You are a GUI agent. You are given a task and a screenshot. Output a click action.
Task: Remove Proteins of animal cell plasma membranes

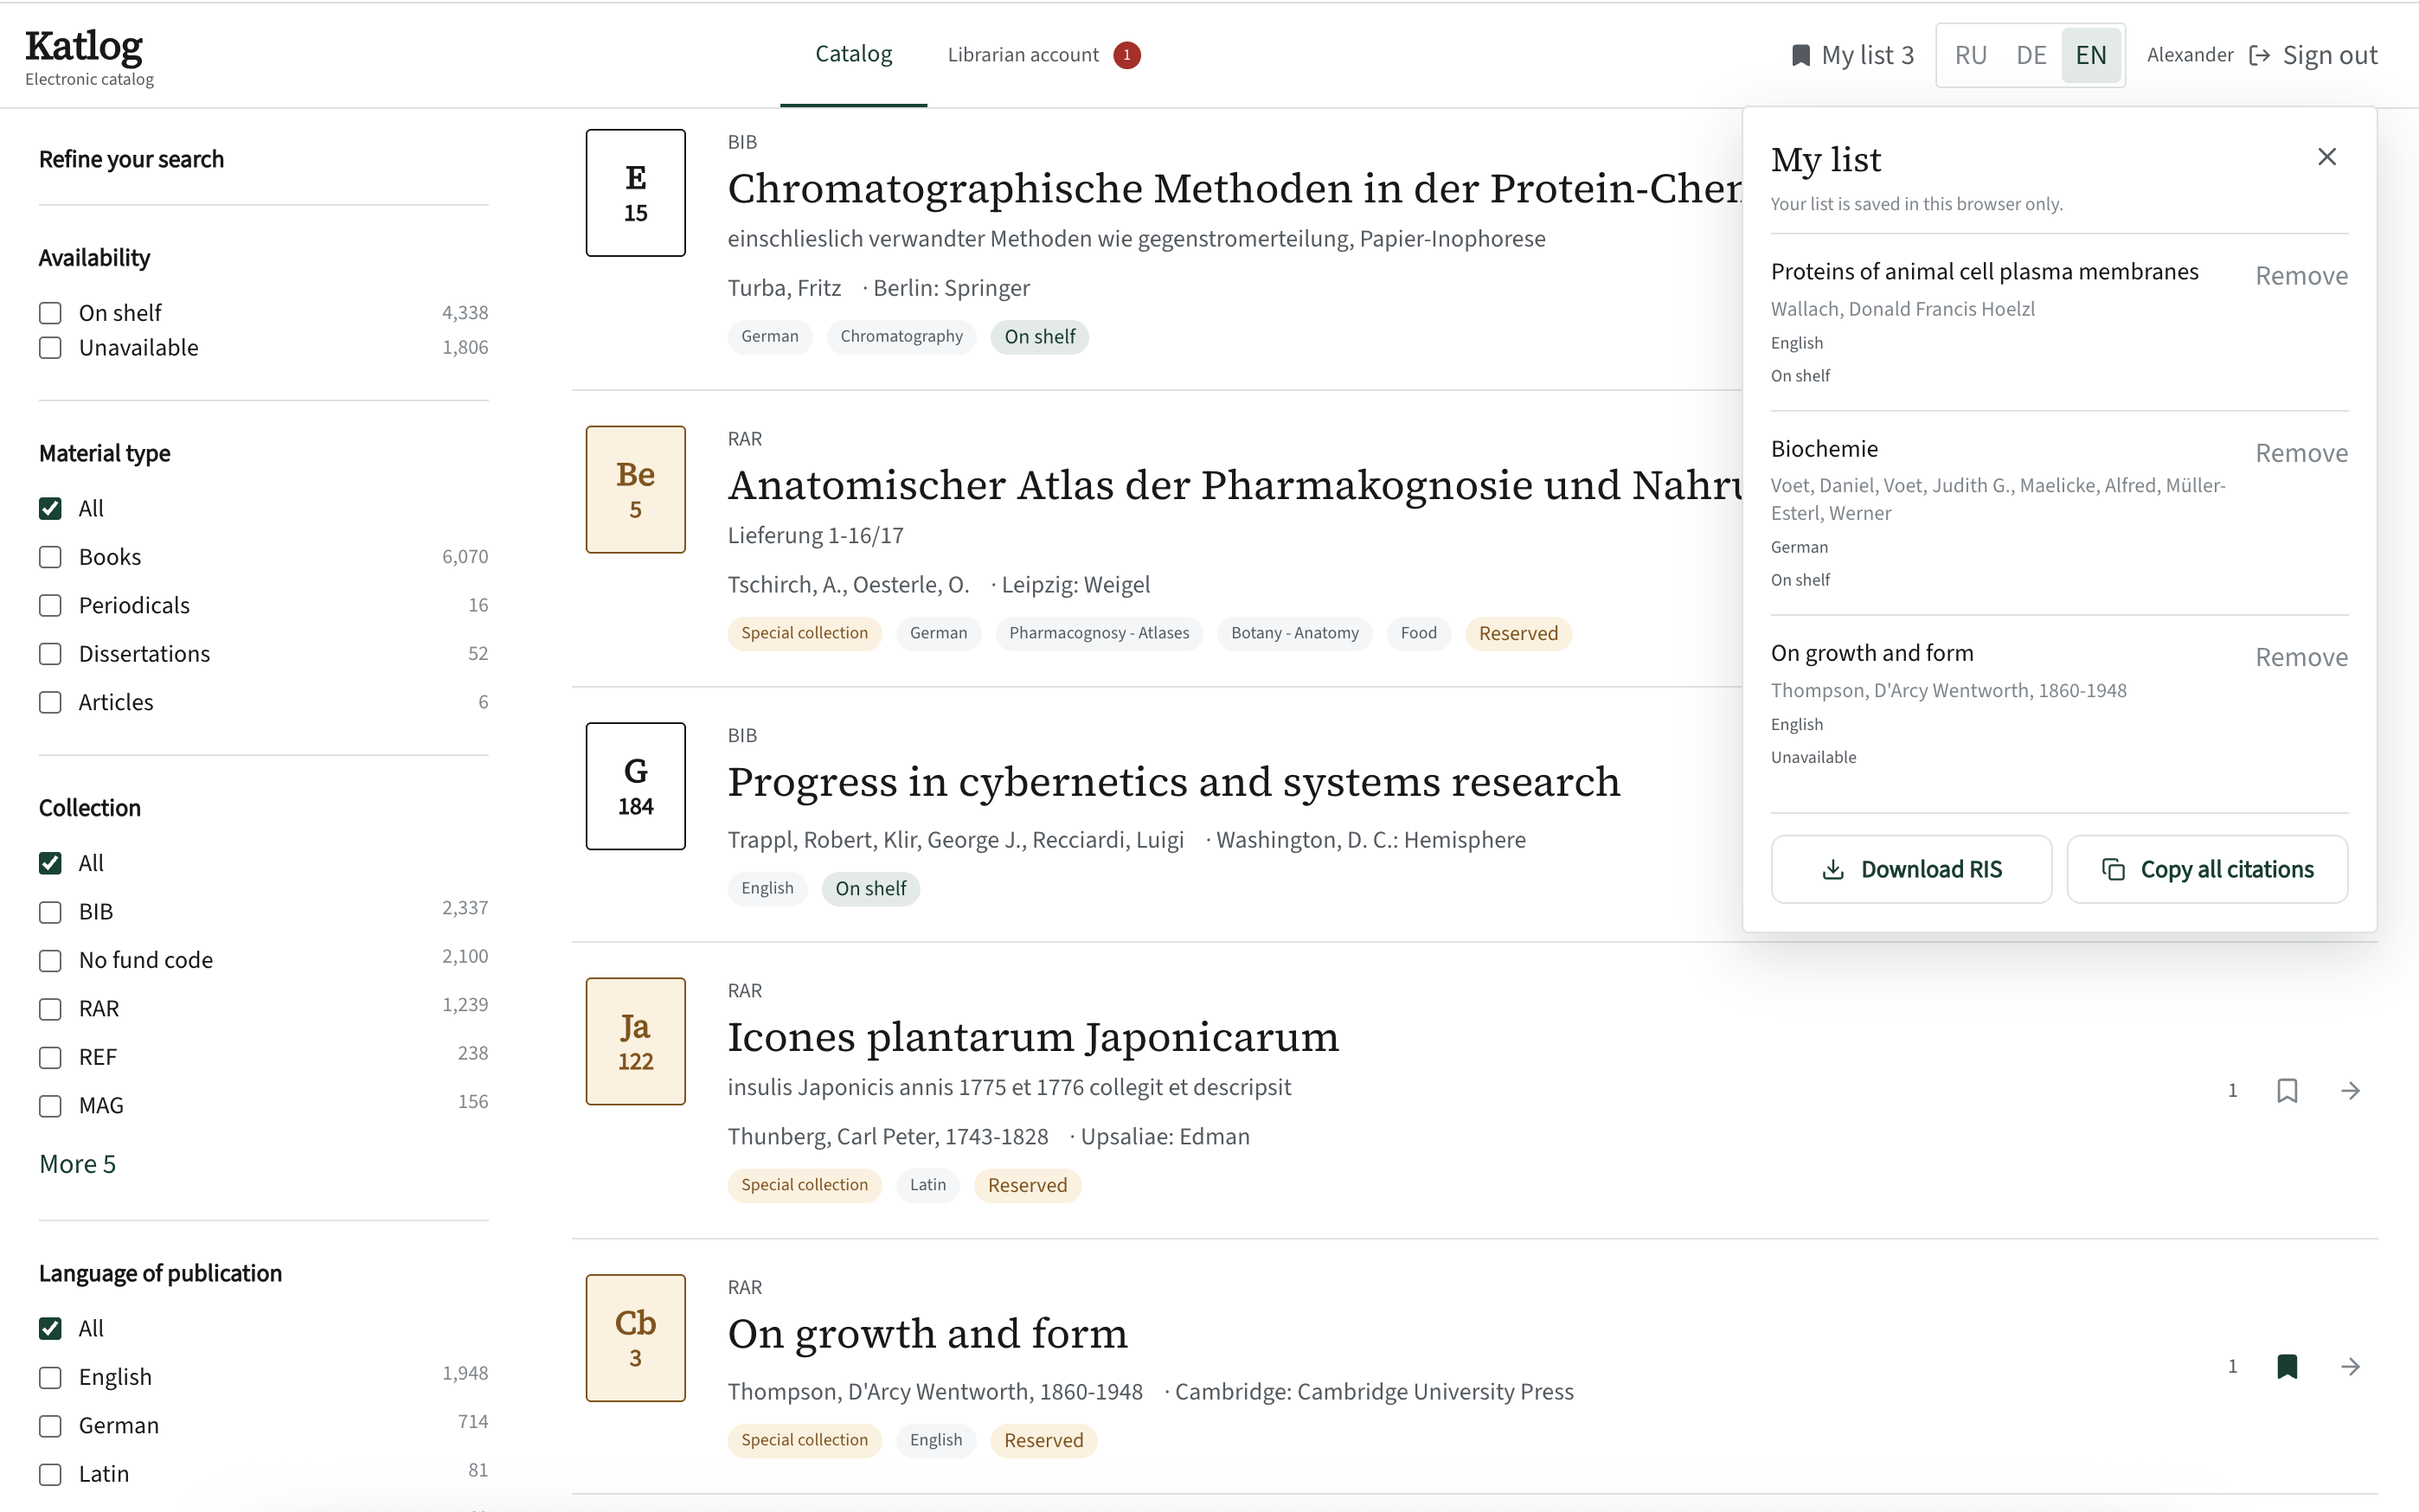[2301, 276]
